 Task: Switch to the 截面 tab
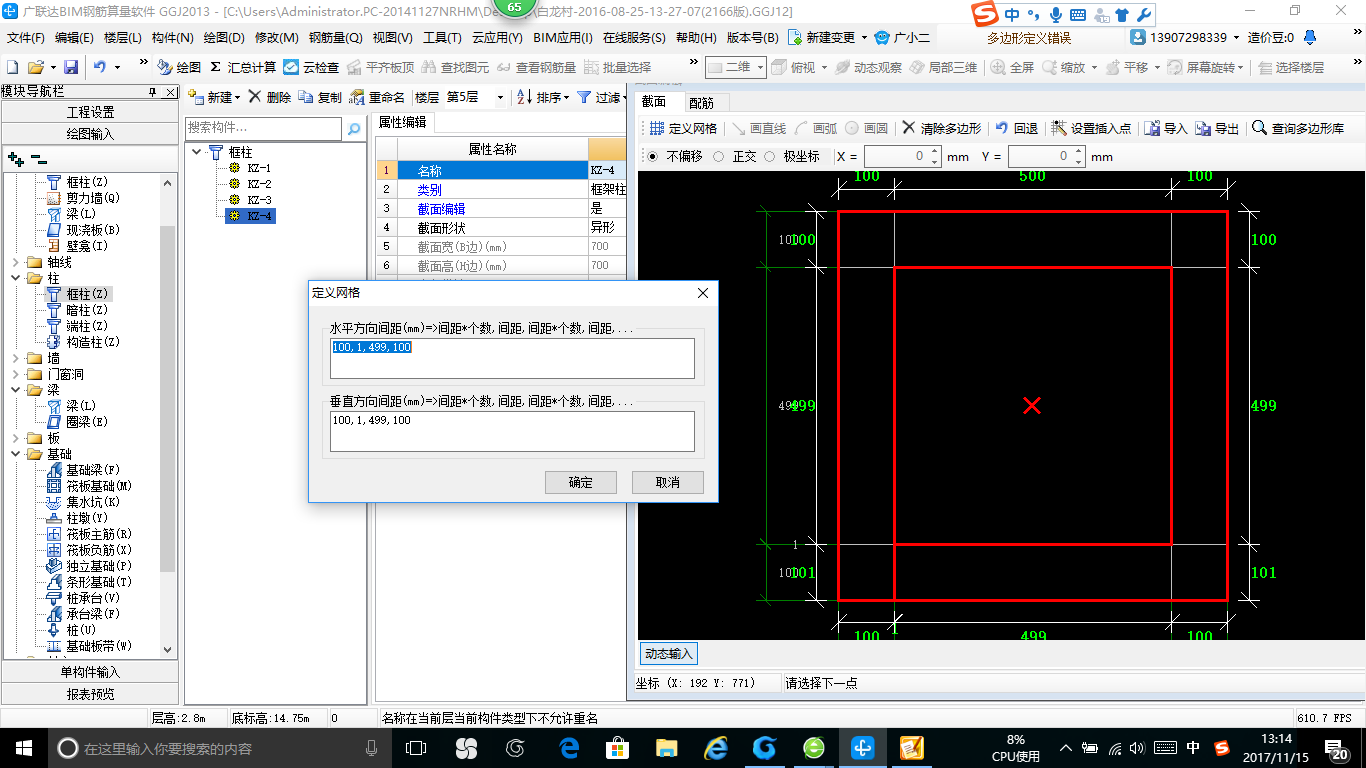pos(655,101)
